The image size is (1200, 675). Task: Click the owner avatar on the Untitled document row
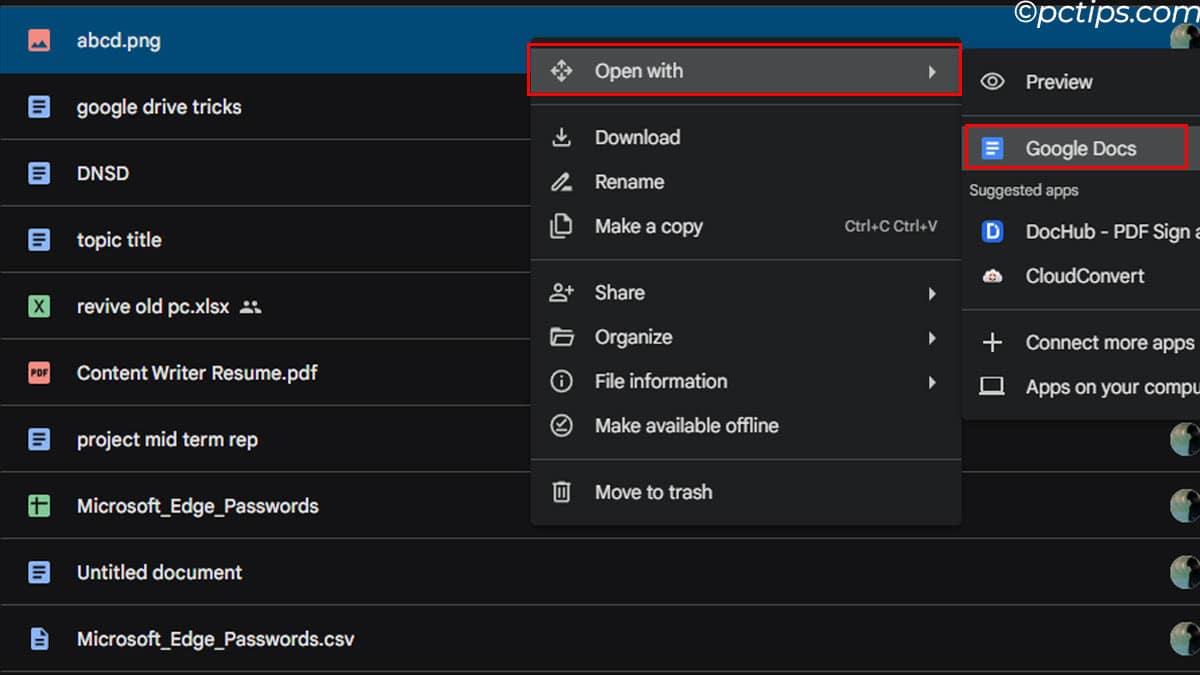pyautogui.click(x=1186, y=572)
